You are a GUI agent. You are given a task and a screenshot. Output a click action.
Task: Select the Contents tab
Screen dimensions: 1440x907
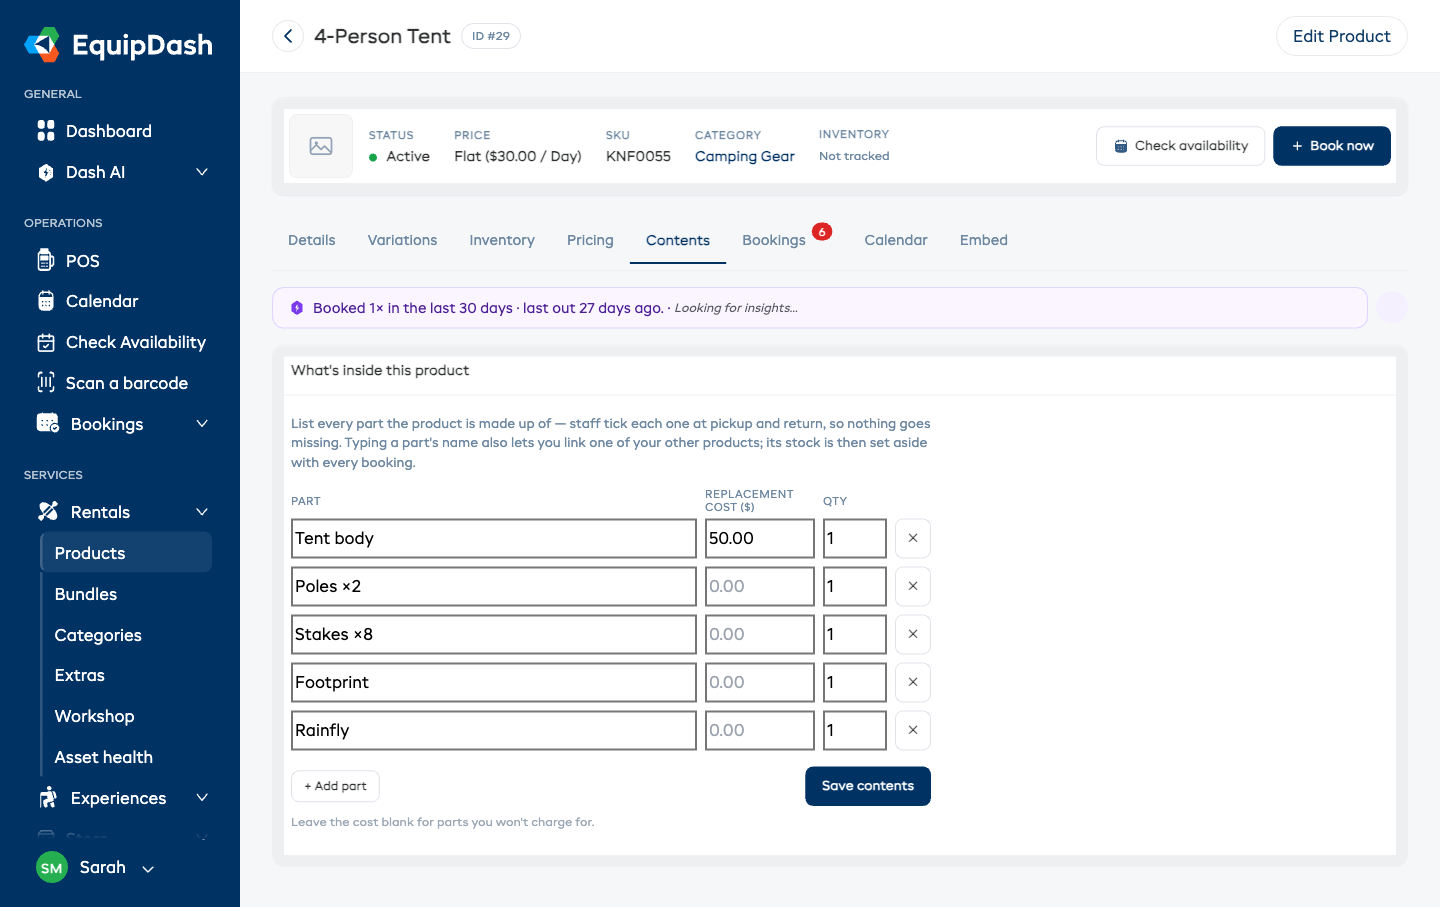(x=678, y=240)
